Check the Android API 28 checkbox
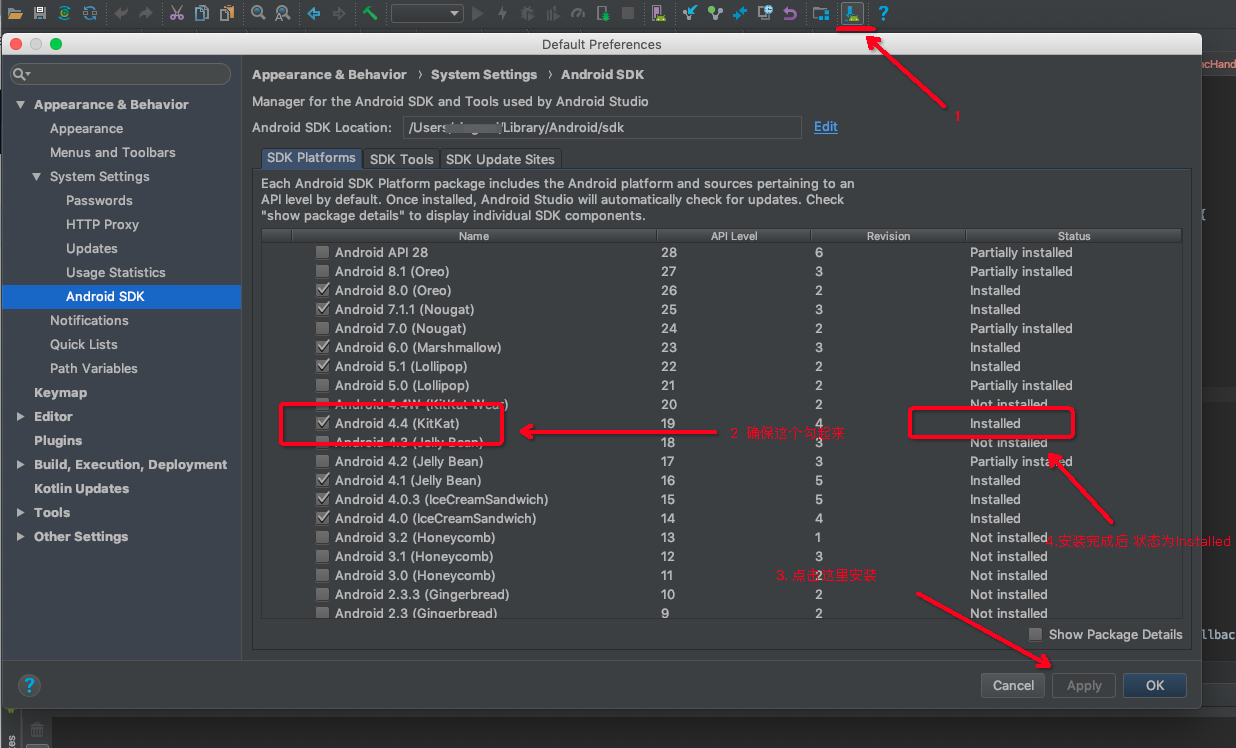This screenshot has height=748, width=1236. (x=322, y=252)
